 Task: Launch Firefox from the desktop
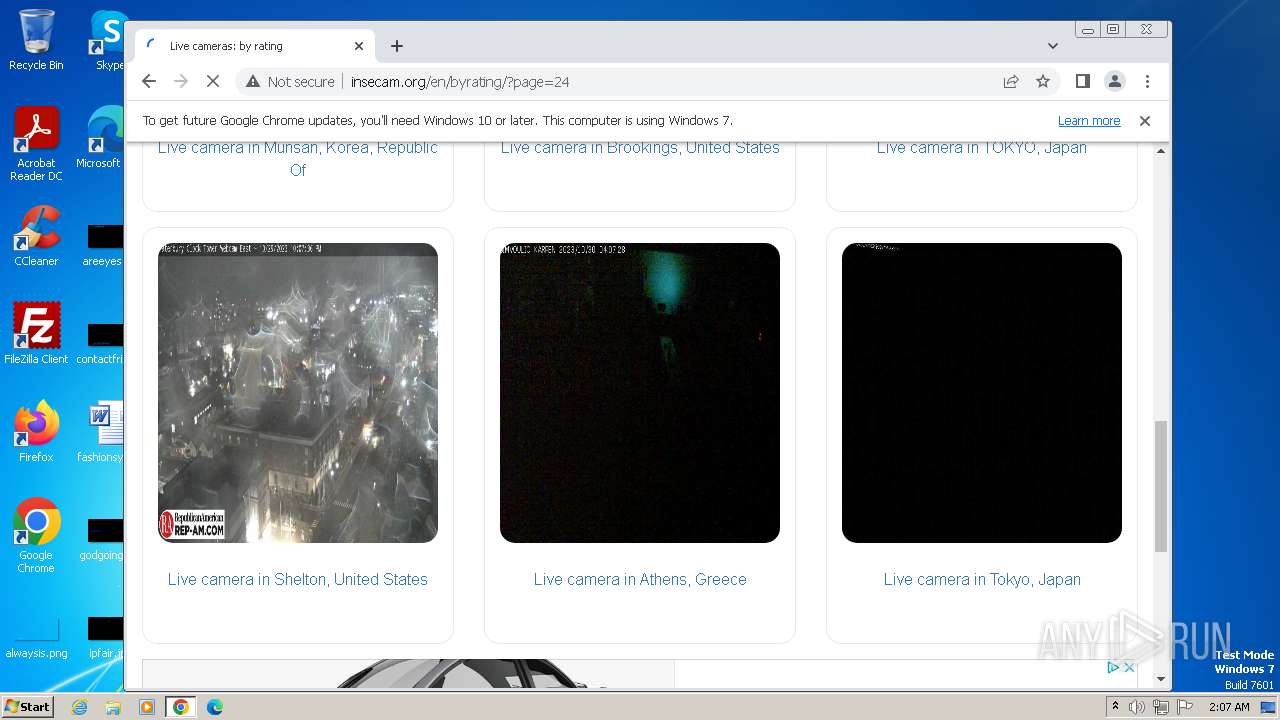[x=36, y=432]
